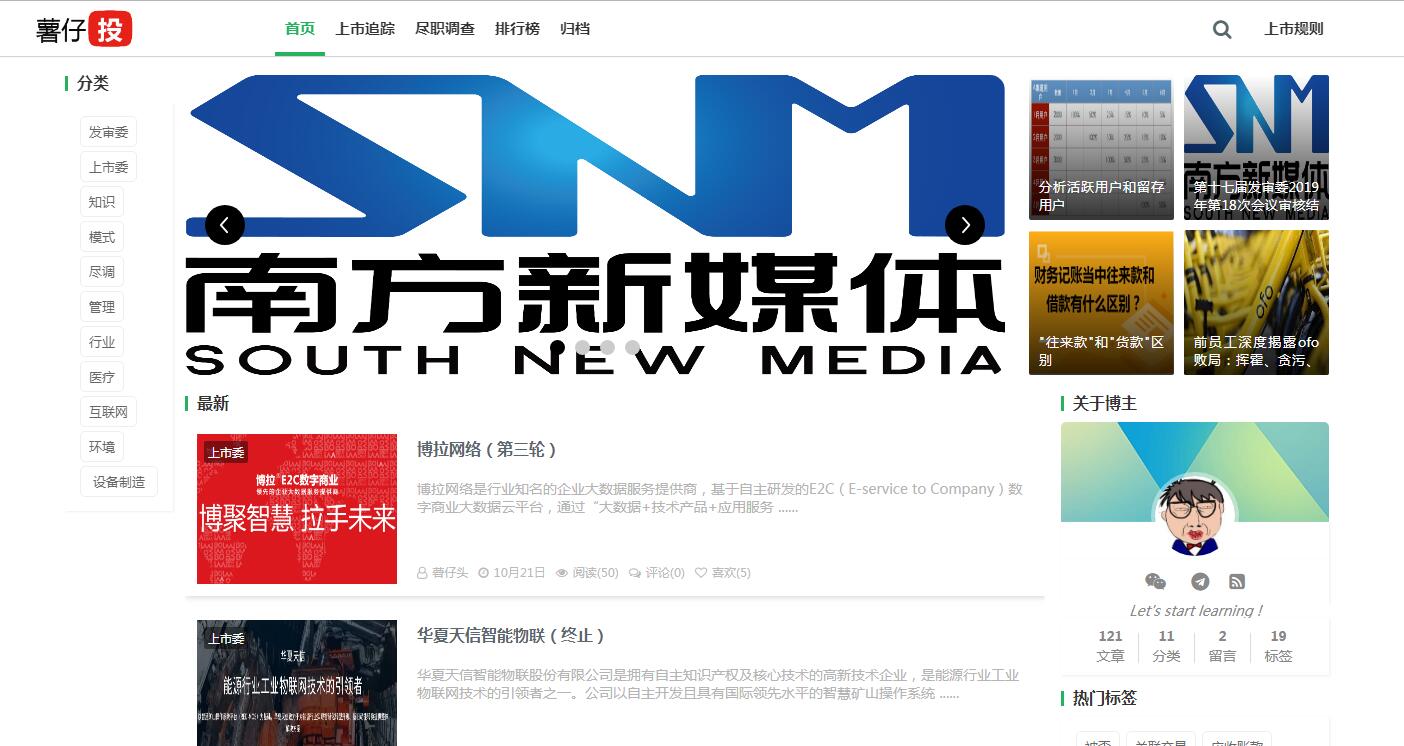Open the 前员工深度揭露ofo败局 thumbnail
This screenshot has width=1404, height=746.
(x=1256, y=303)
